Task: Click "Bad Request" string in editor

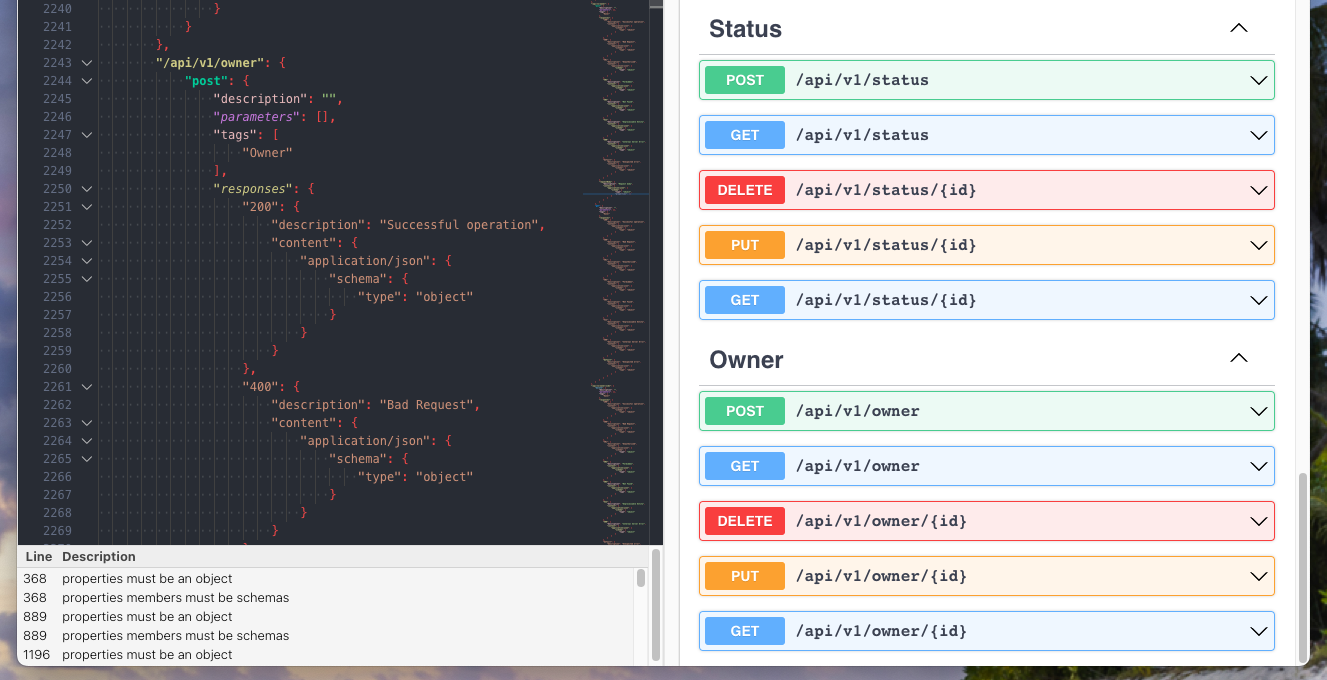Action: pos(426,405)
